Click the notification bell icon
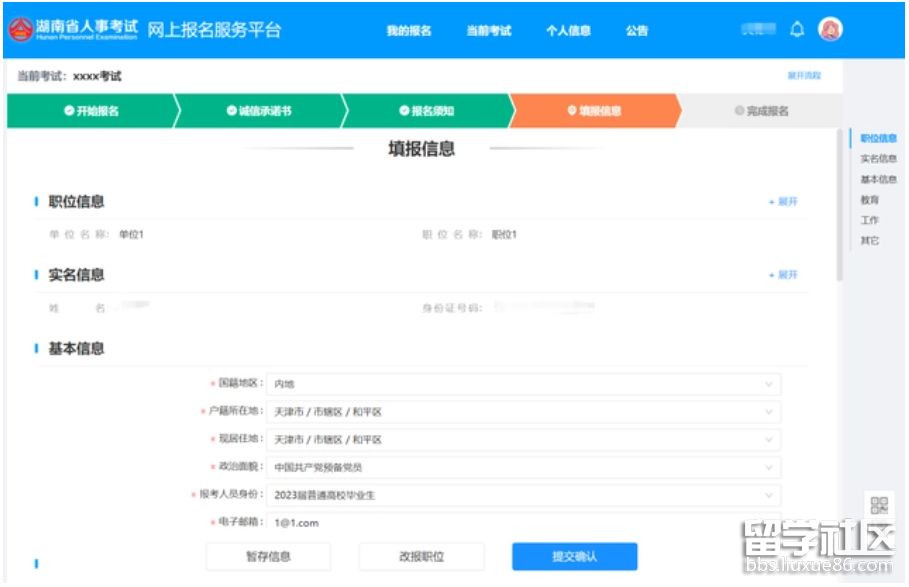The height and width of the screenshot is (587, 909). pyautogui.click(x=797, y=30)
